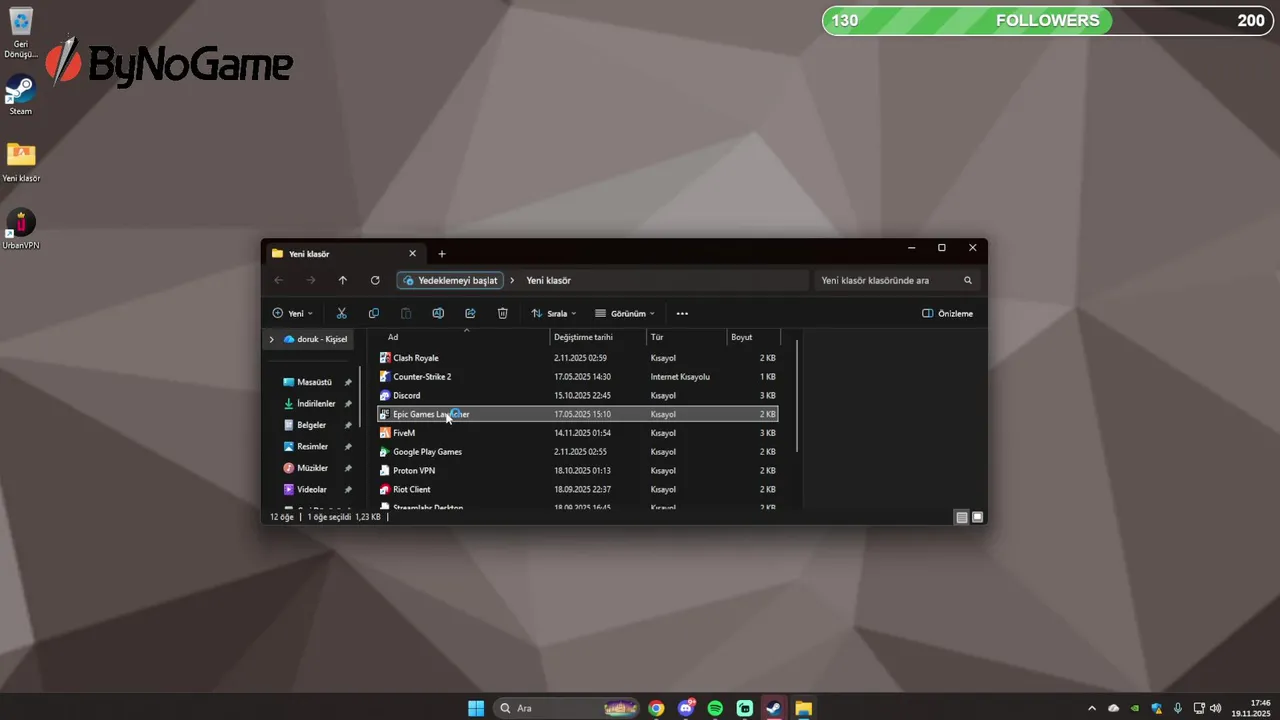Click the Share icon in Explorer toolbar
This screenshot has width=1280, height=720.
(x=470, y=313)
